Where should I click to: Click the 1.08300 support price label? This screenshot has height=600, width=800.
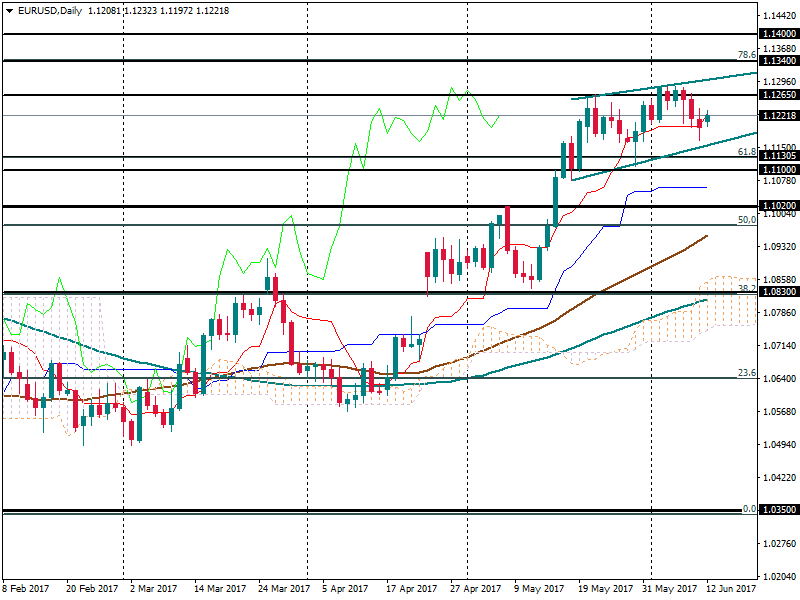[x=778, y=291]
